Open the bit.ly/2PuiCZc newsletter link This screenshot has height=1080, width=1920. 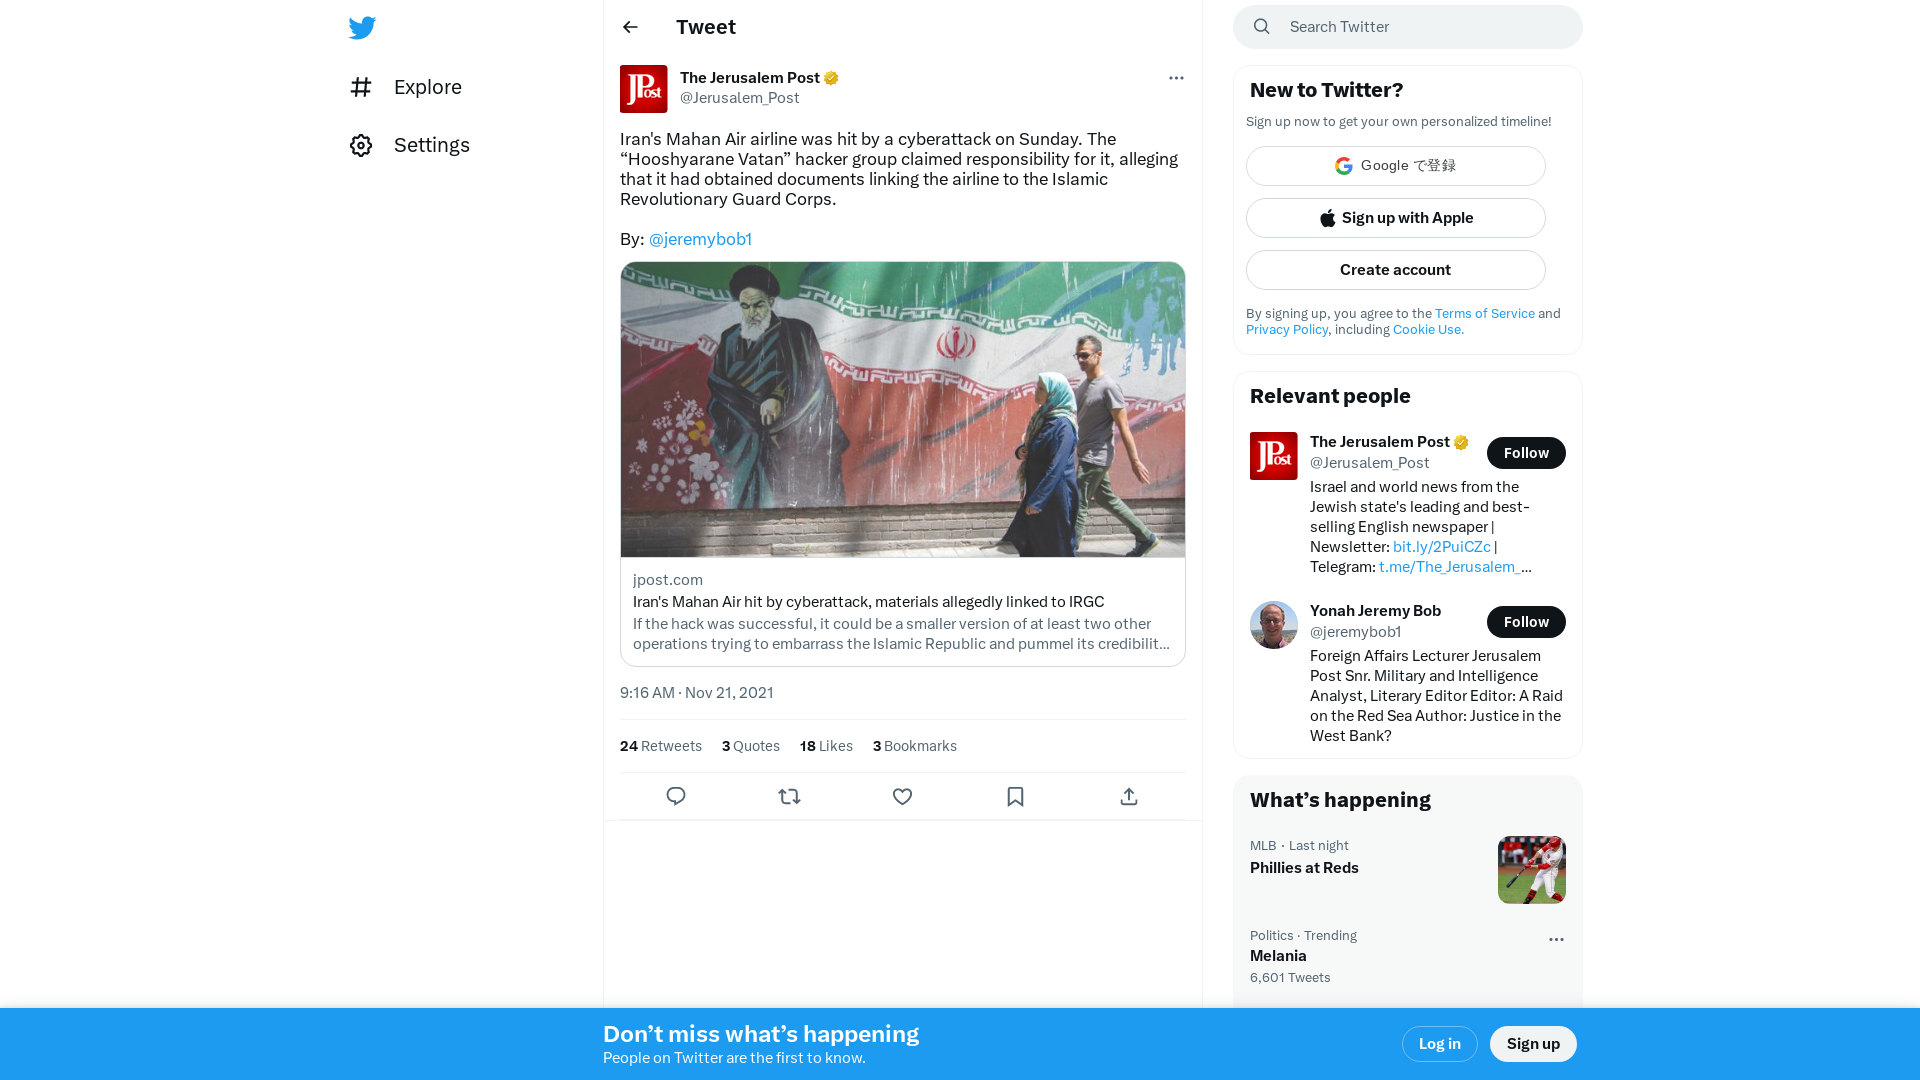tap(1442, 547)
